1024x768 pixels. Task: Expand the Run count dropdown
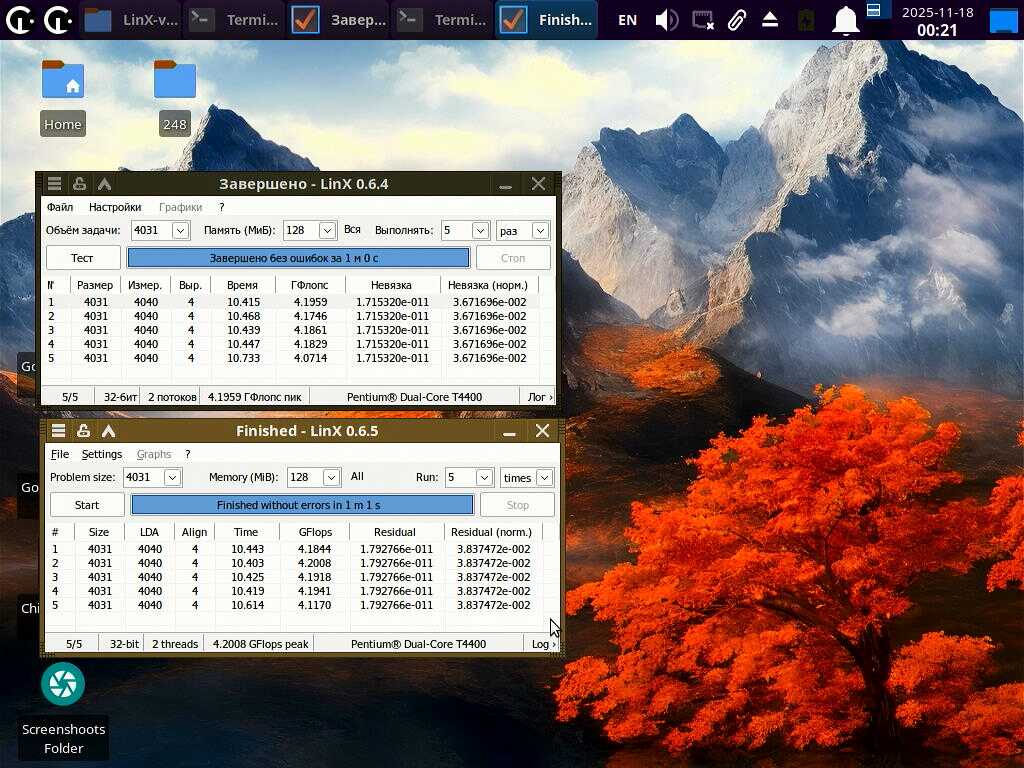(484, 477)
